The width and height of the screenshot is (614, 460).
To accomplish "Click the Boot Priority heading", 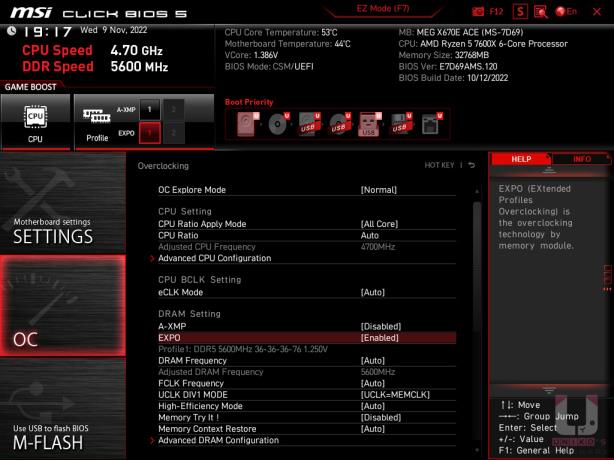I will [x=249, y=102].
